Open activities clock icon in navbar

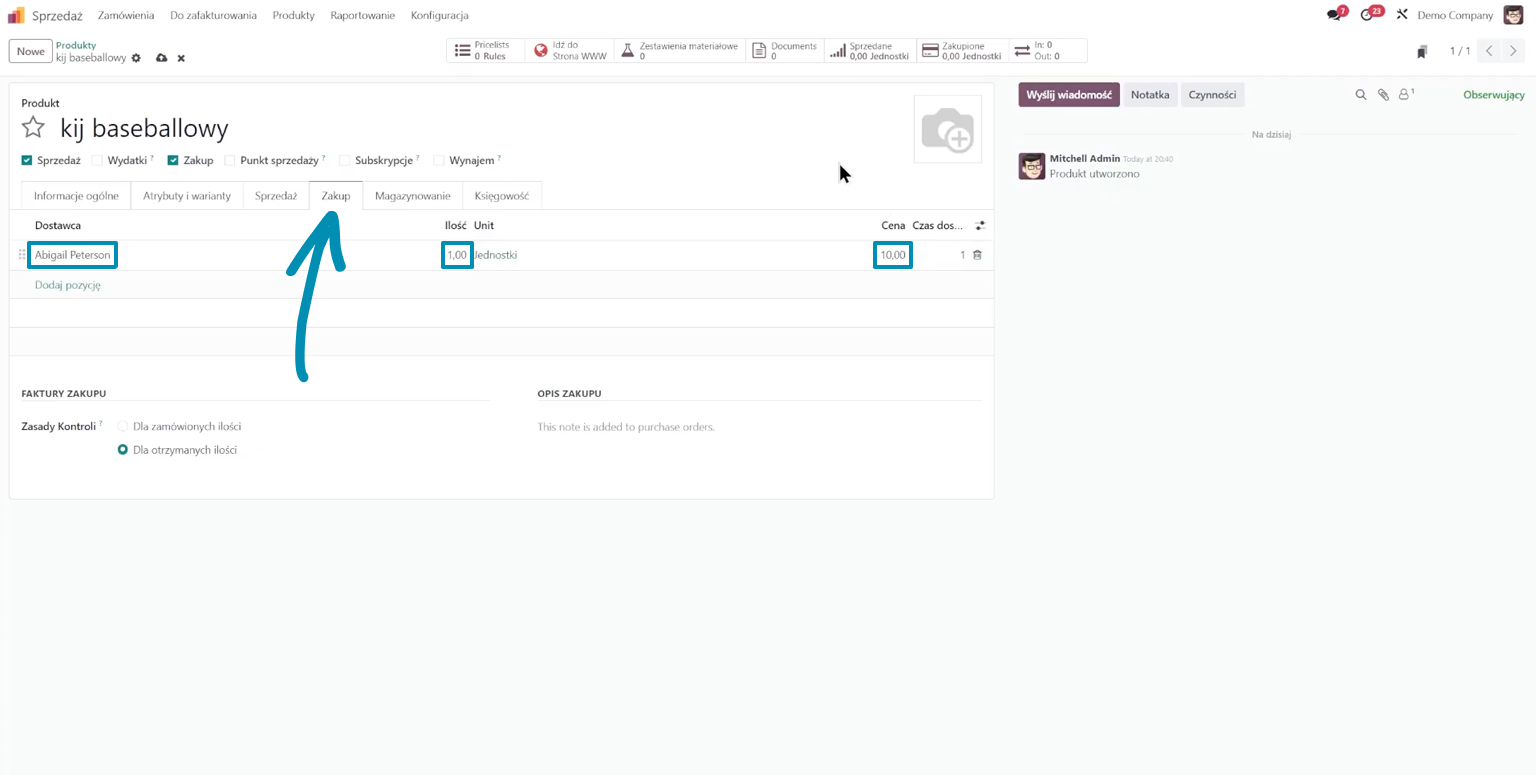pos(1367,15)
